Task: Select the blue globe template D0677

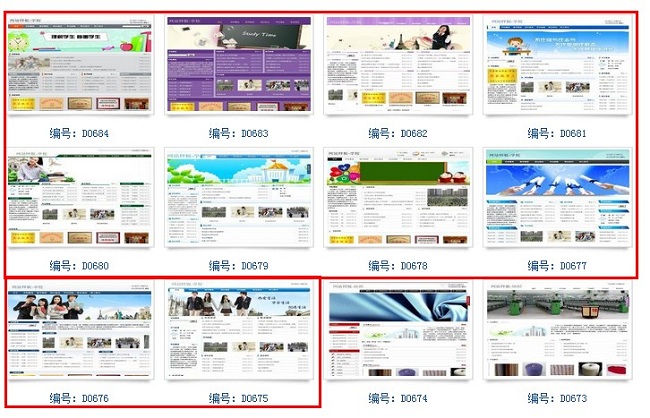Action: tap(557, 200)
